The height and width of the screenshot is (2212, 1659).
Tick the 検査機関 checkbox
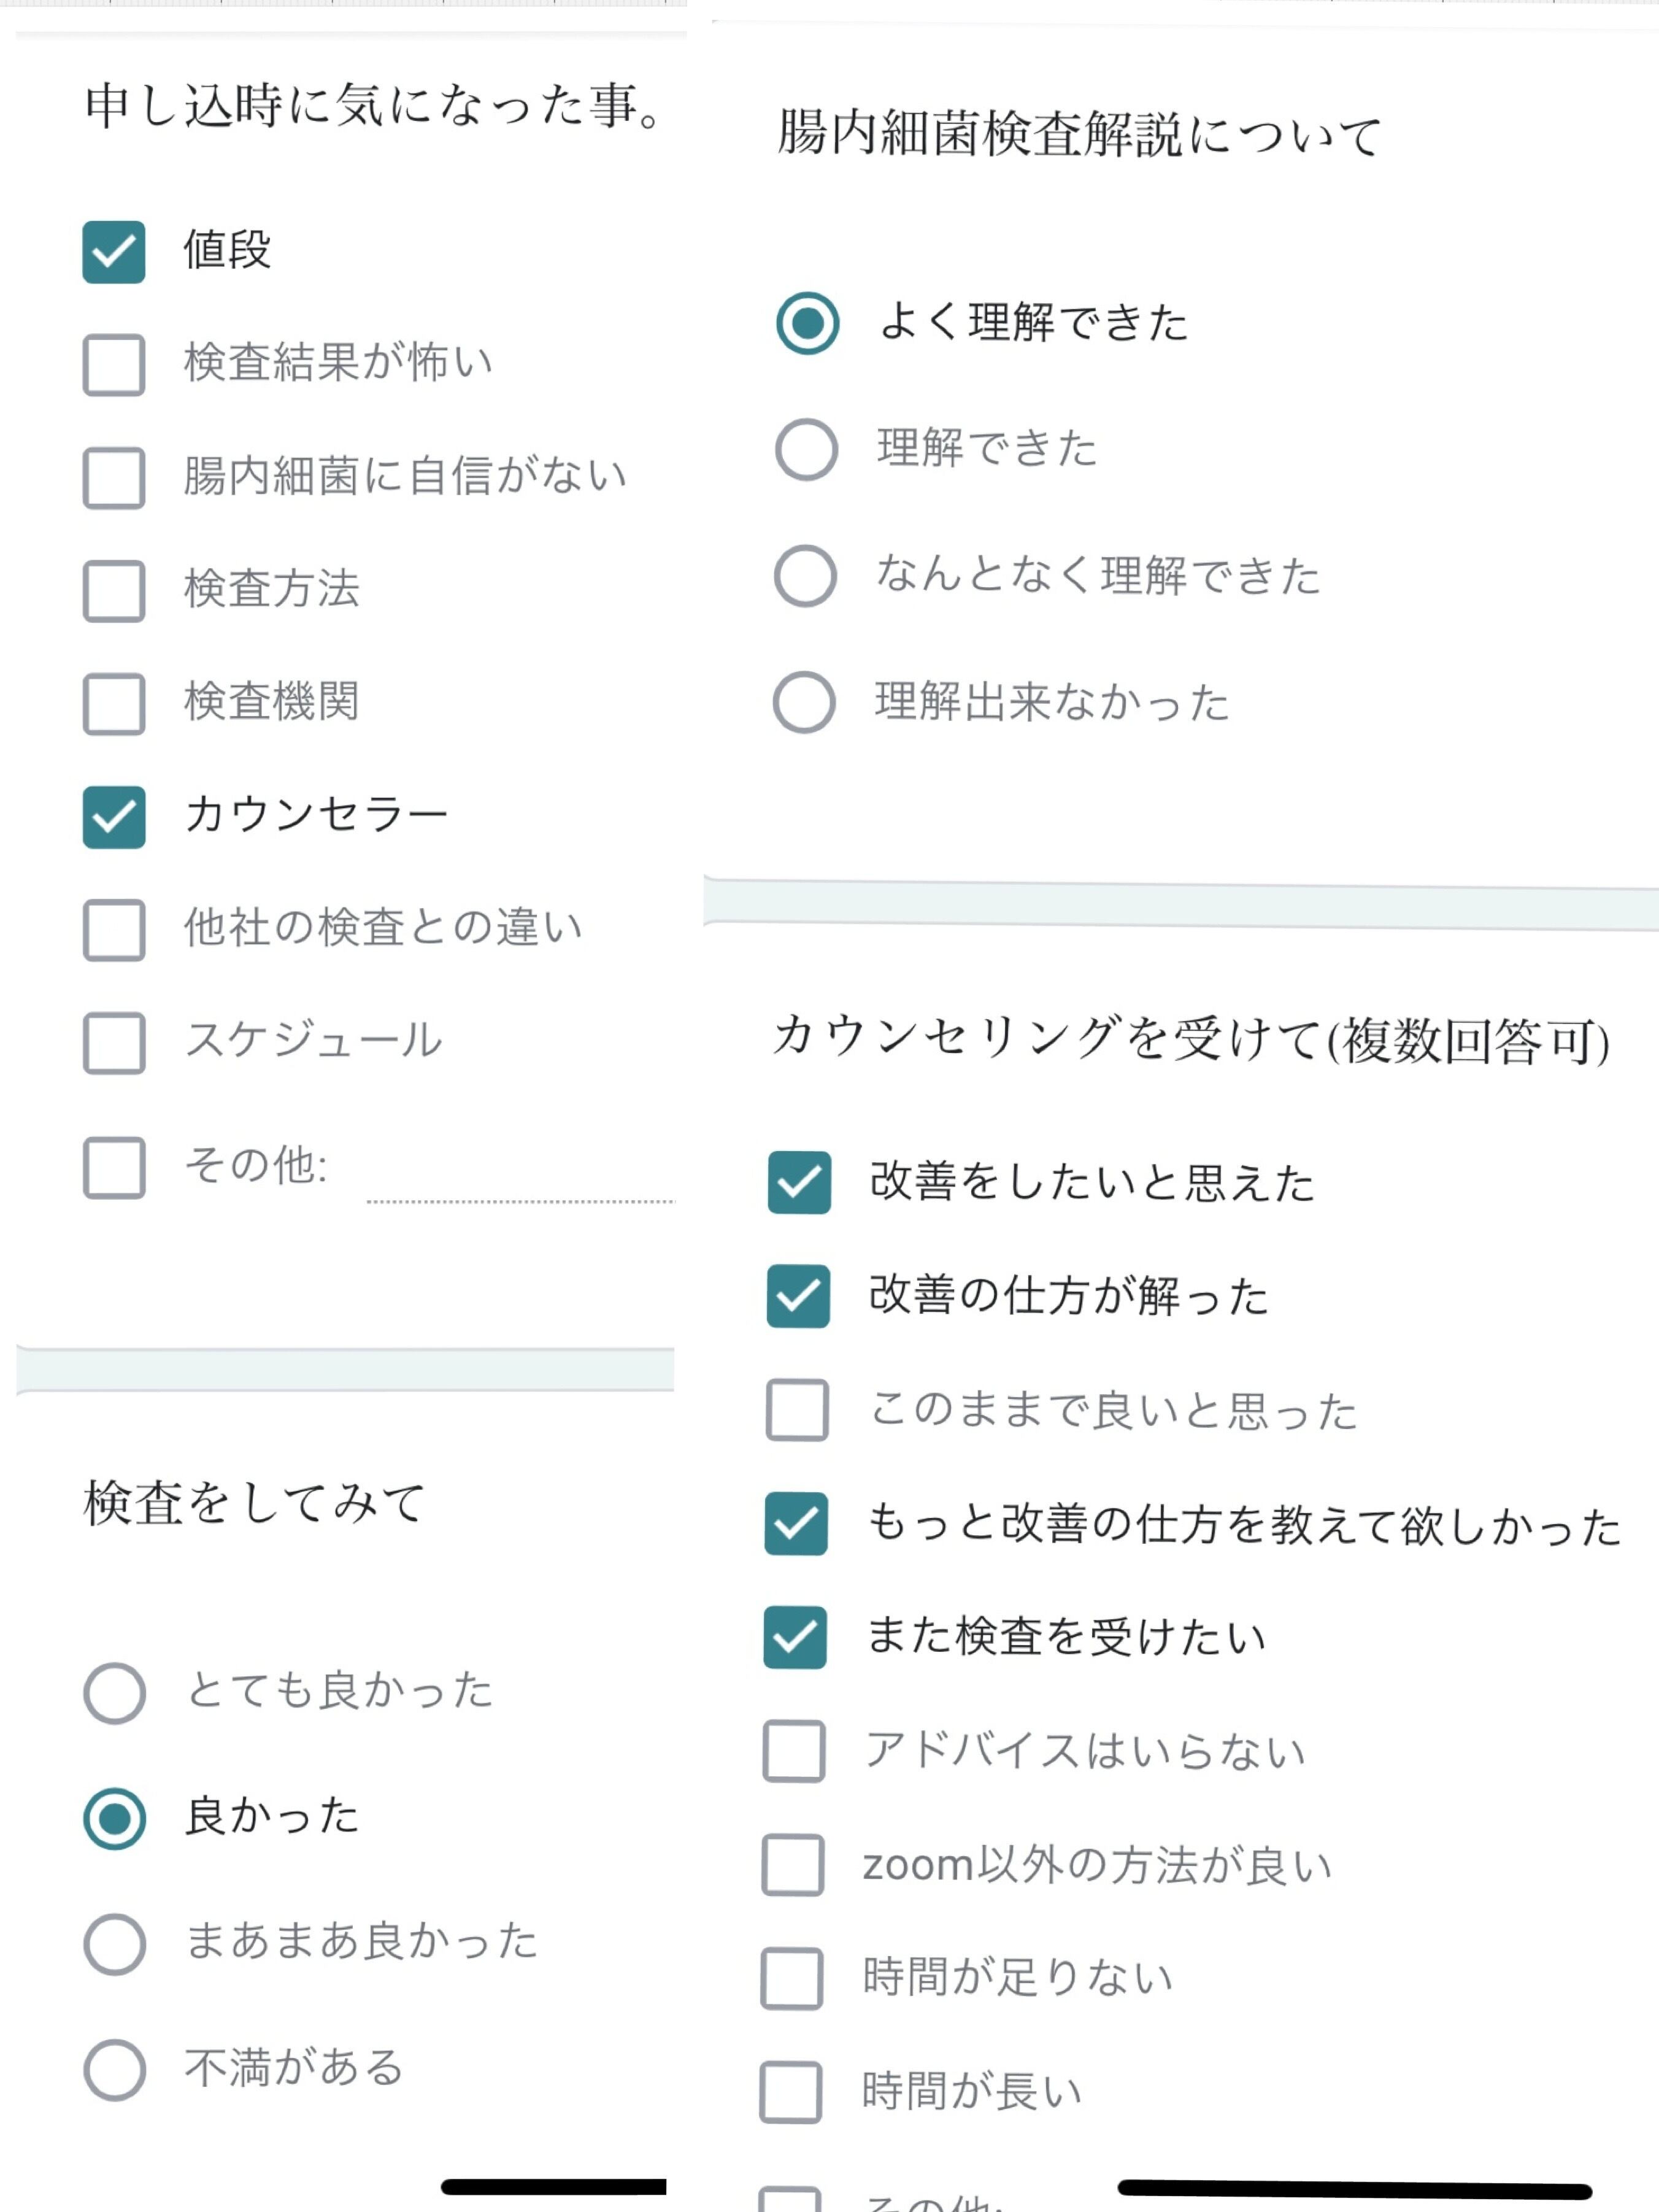pos(113,704)
